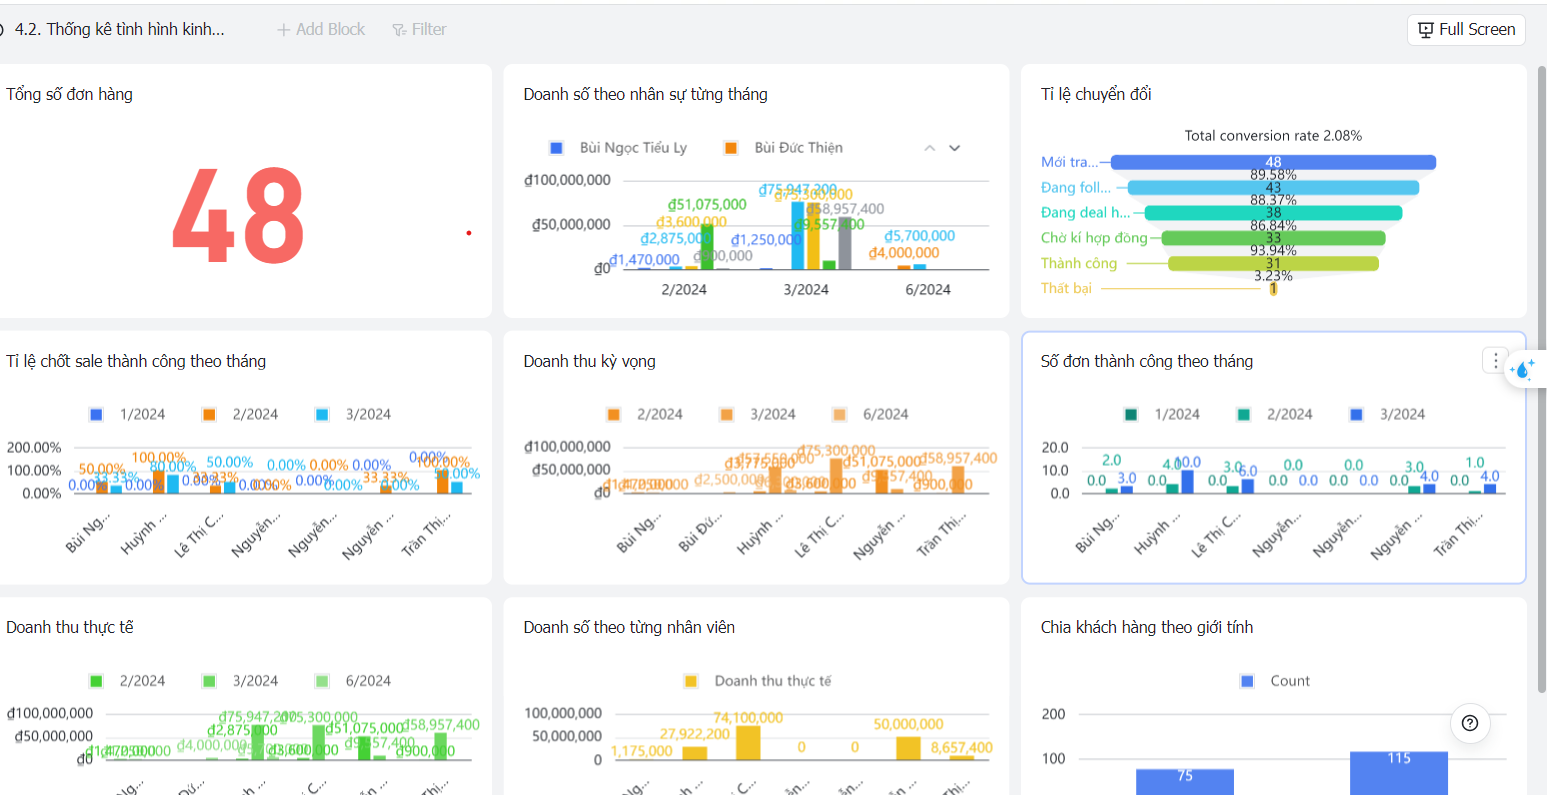Click the Mới tra... funnel stage bar showing 48

click(1273, 162)
